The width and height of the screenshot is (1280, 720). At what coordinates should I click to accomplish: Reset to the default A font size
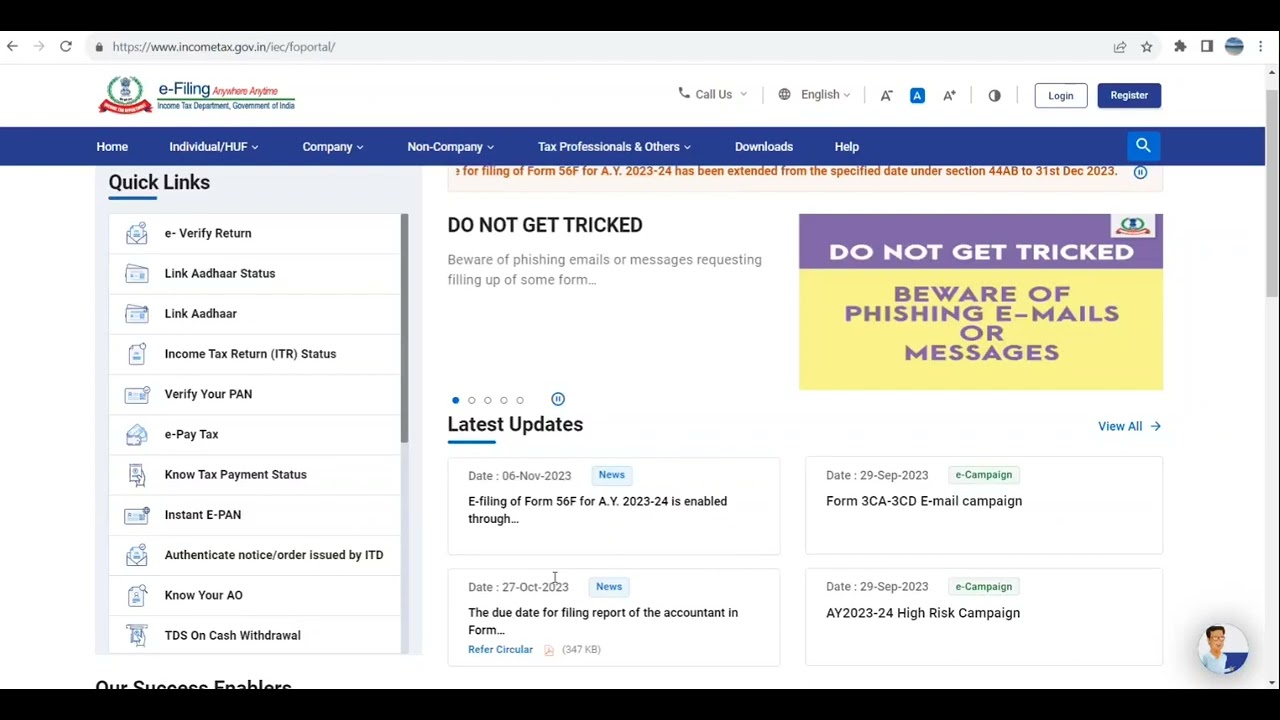917,95
